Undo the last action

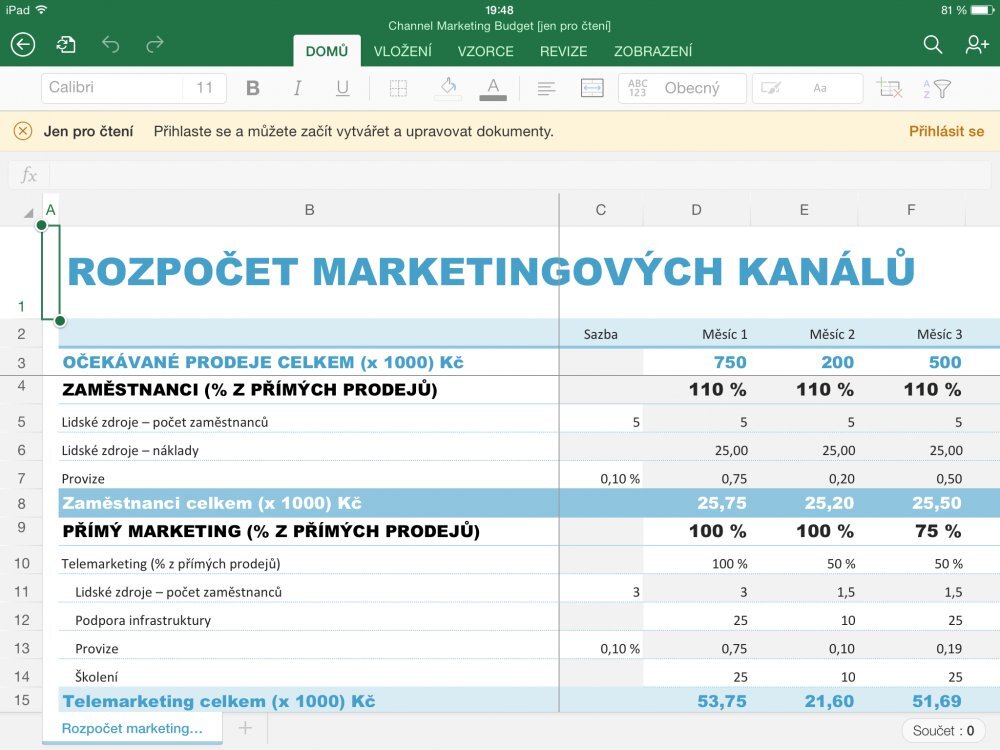coord(110,44)
